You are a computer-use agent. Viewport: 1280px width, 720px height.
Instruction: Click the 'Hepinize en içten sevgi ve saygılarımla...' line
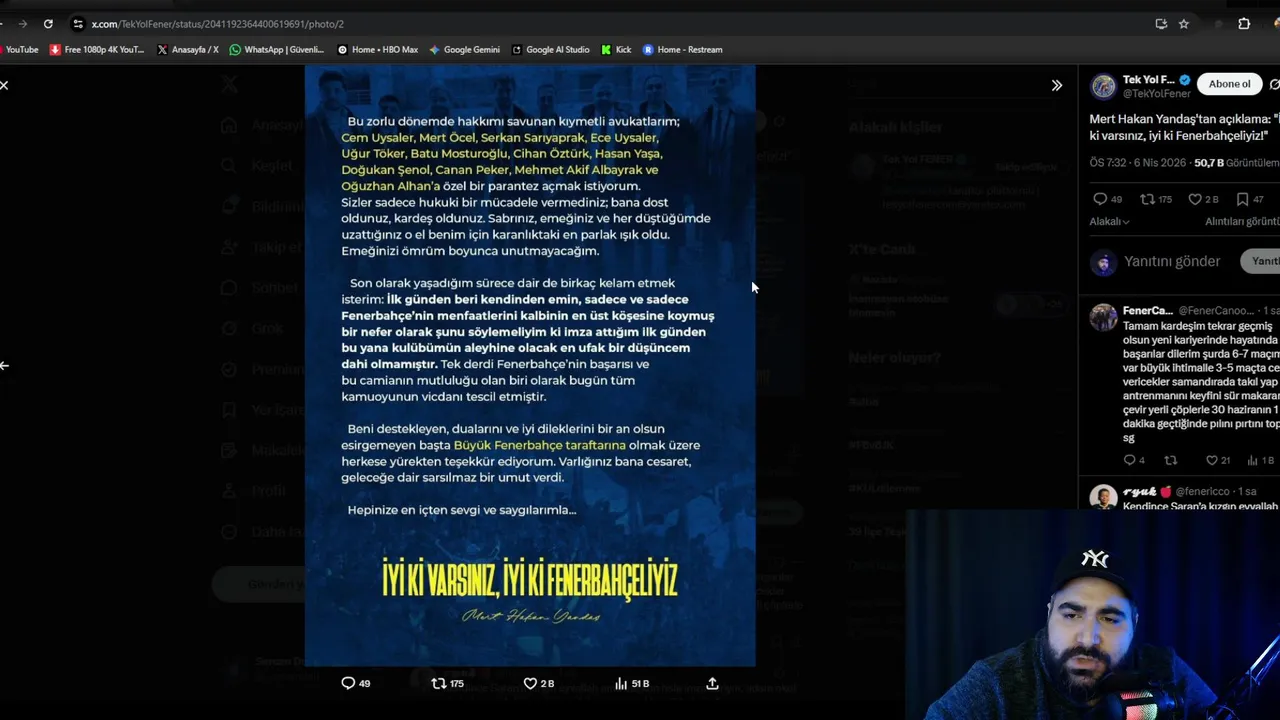click(462, 510)
